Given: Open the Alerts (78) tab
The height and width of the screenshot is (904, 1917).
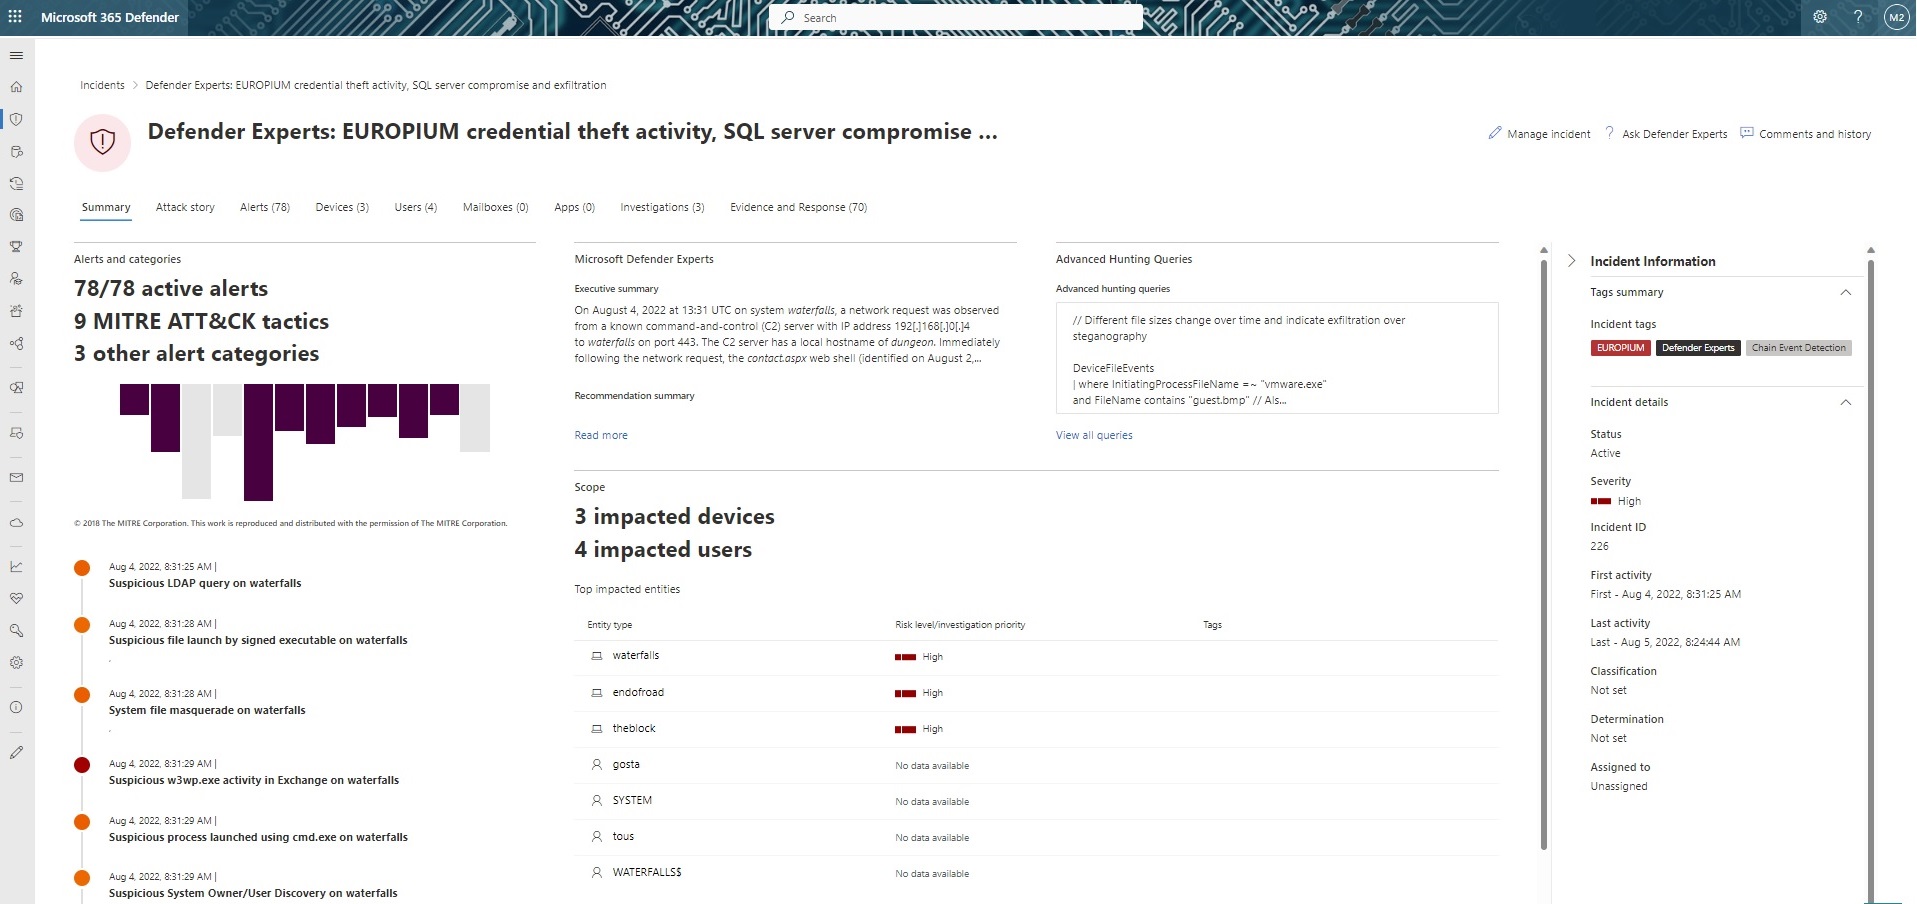Looking at the screenshot, I should pos(264,208).
